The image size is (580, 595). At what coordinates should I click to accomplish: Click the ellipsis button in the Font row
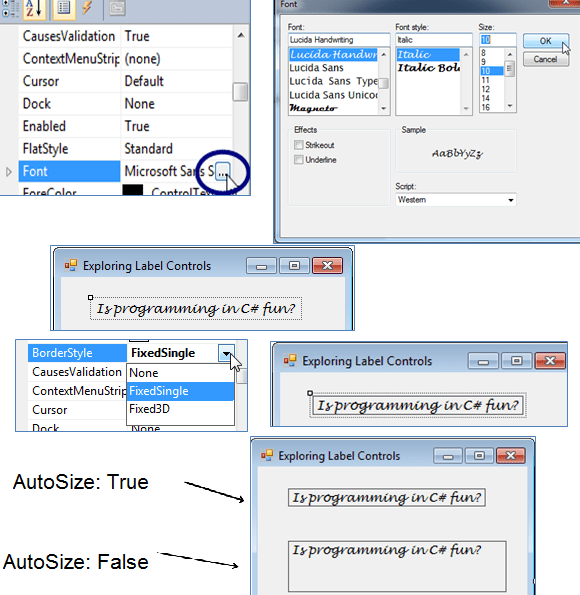click(222, 172)
